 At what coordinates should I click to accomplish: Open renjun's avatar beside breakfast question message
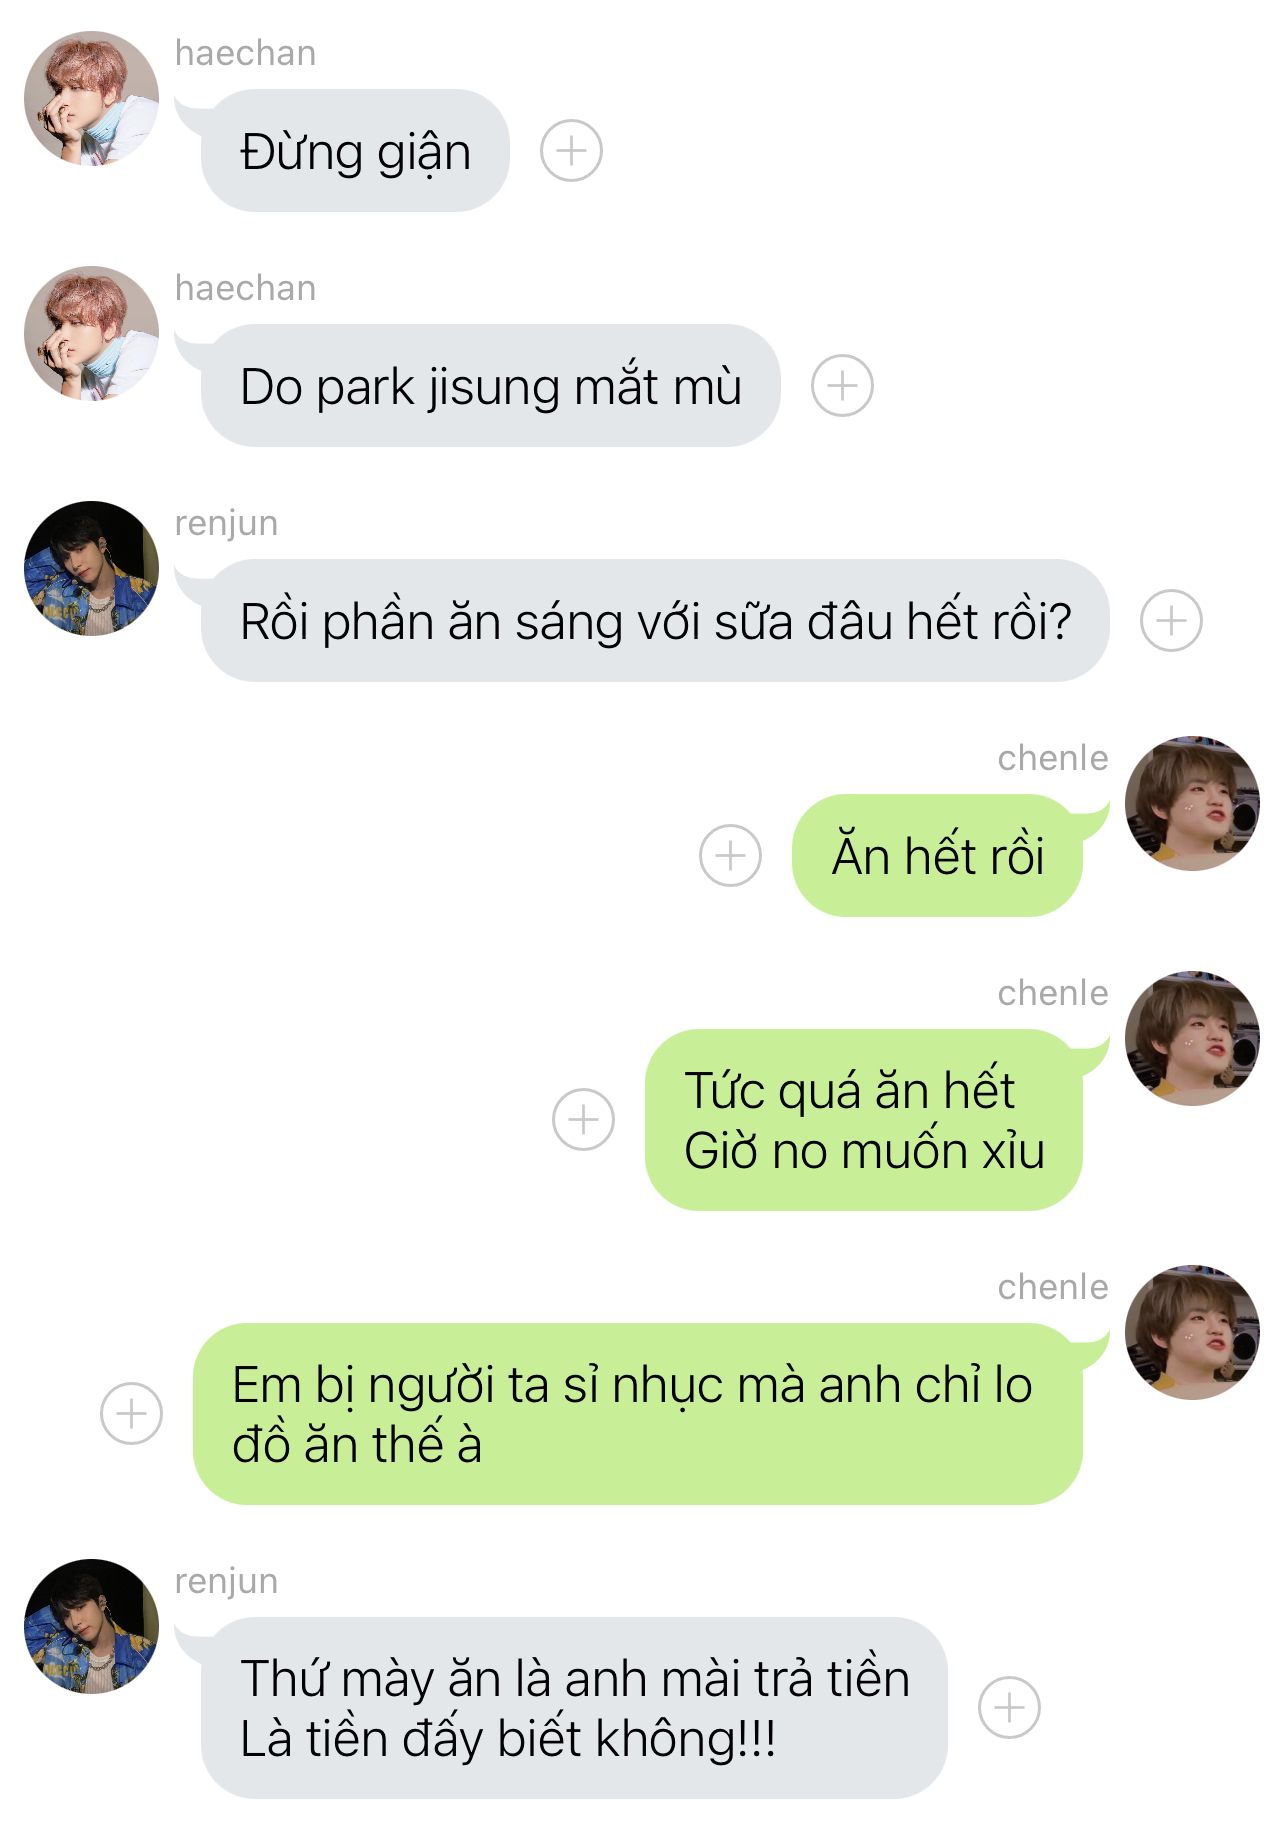(91, 568)
